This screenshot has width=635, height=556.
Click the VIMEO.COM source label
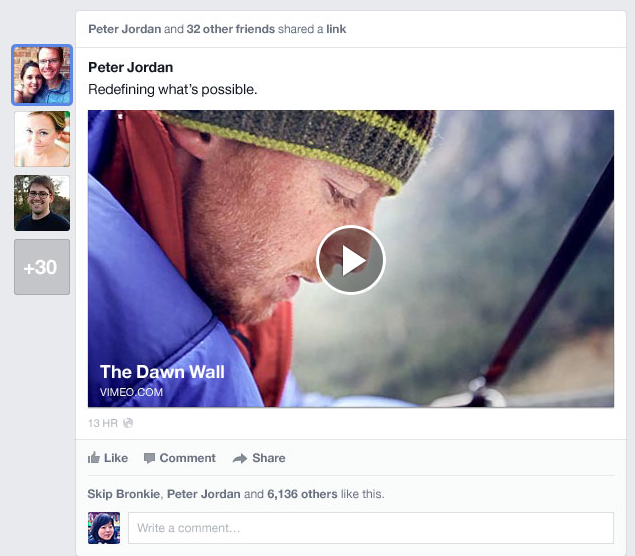click(131, 392)
